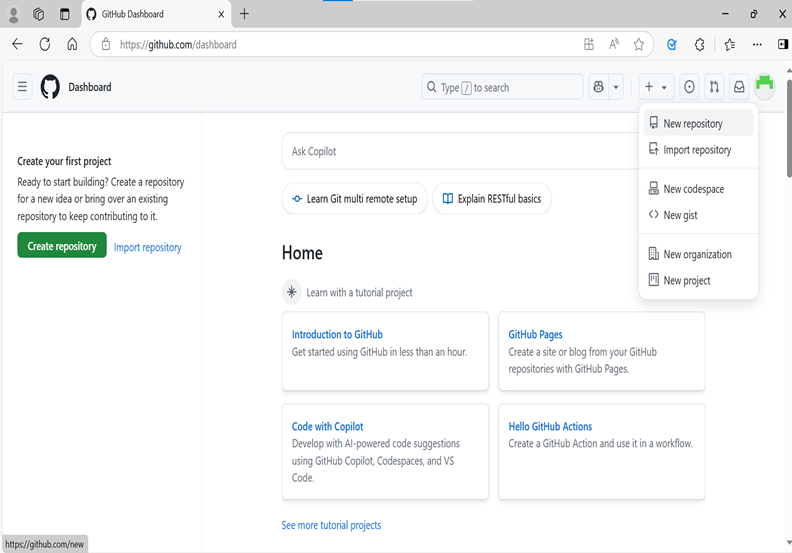Click the Dashboard header title
792x553 pixels.
click(90, 87)
